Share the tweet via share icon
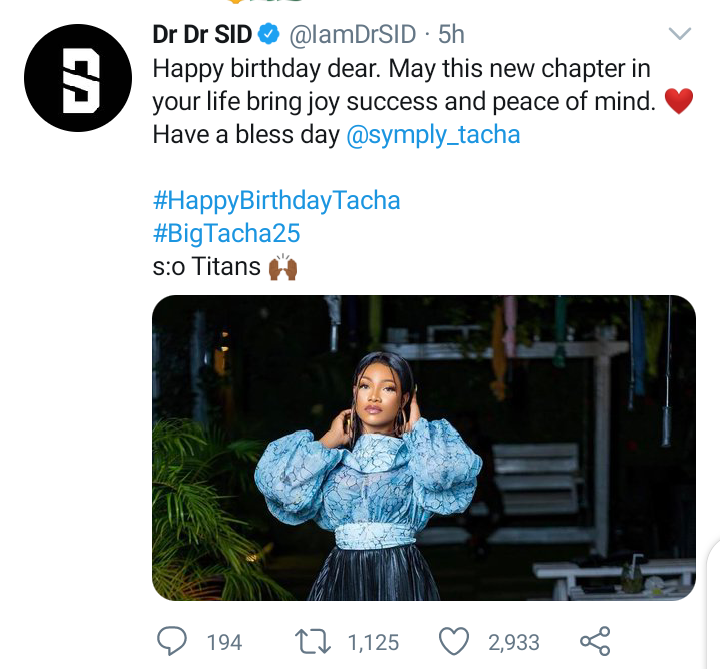 coord(595,641)
